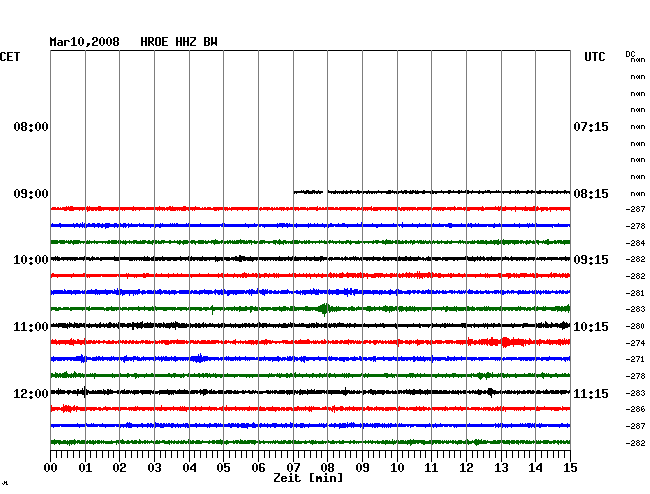Select the 11:00 CET time label
The height and width of the screenshot is (494, 650).
point(31,327)
